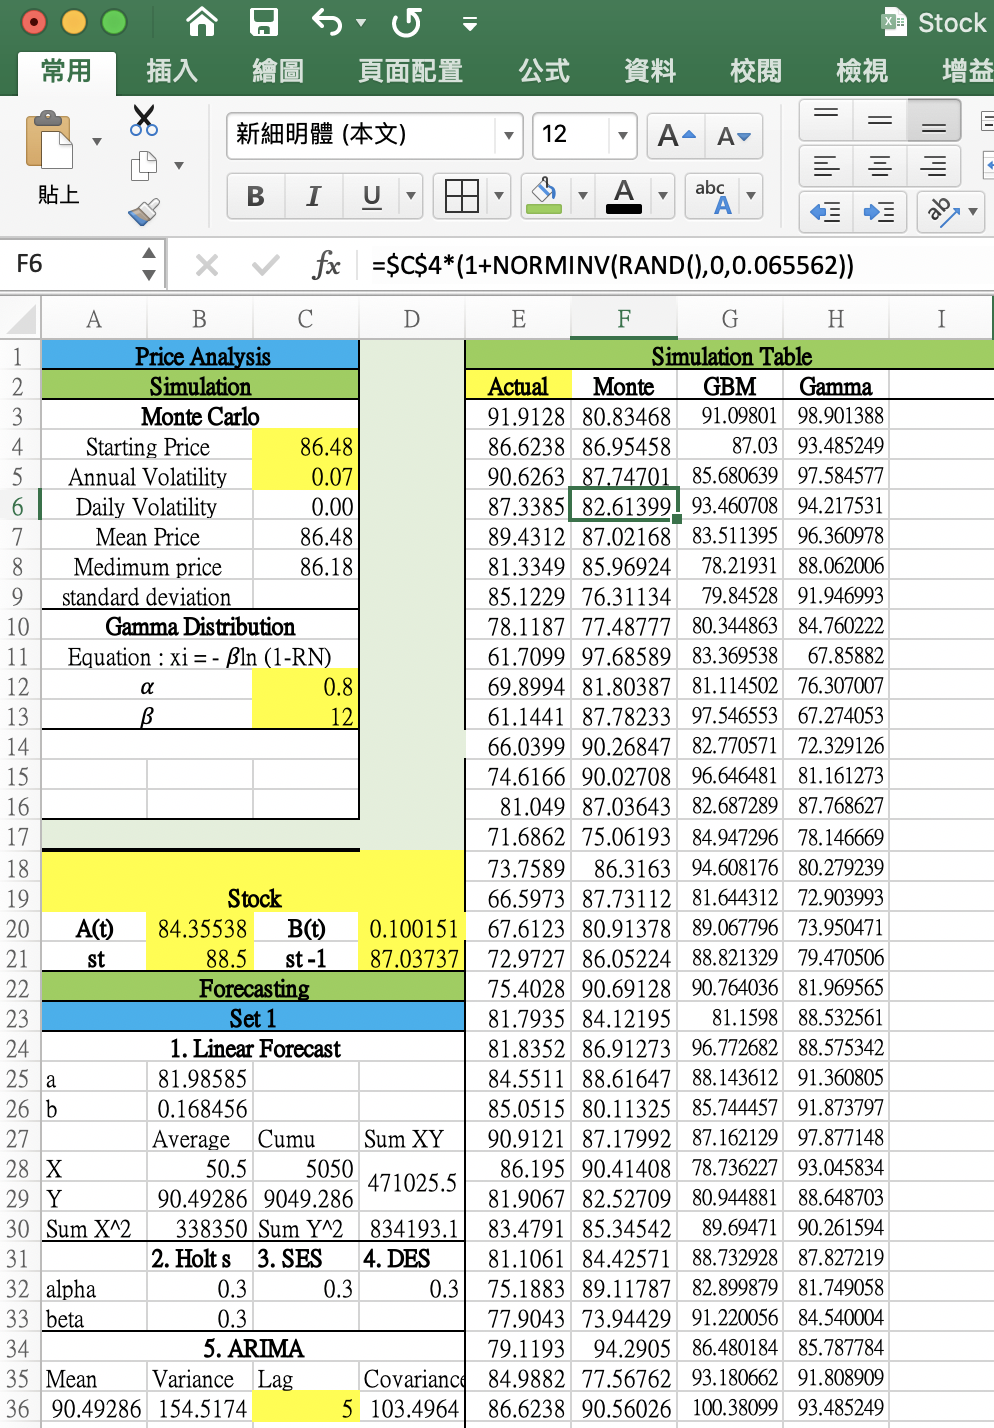Cancel the formula entry with X
This screenshot has width=994, height=1428.
(207, 265)
